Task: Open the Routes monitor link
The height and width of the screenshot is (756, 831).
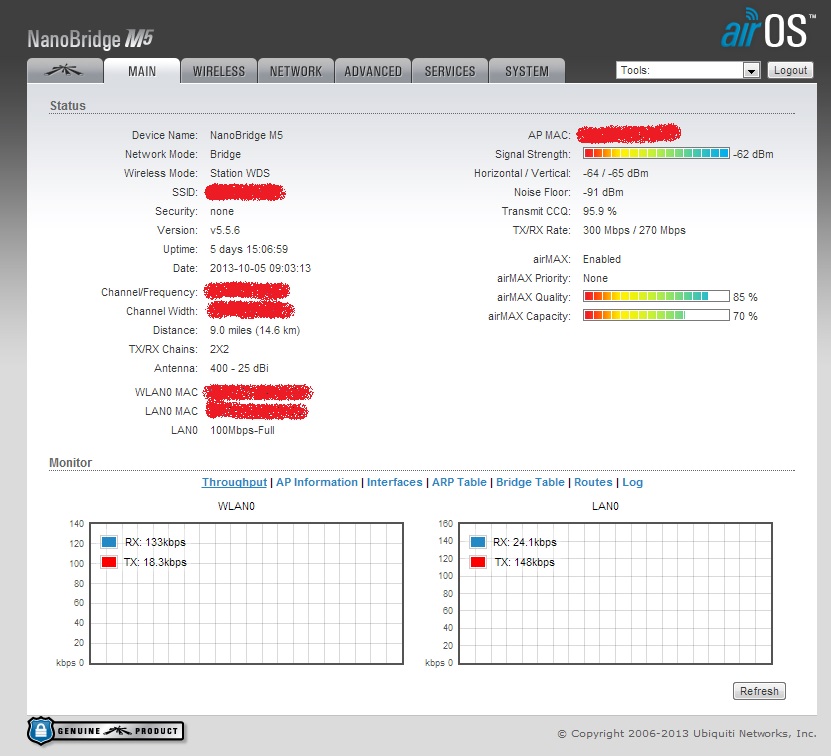Action: (x=593, y=482)
